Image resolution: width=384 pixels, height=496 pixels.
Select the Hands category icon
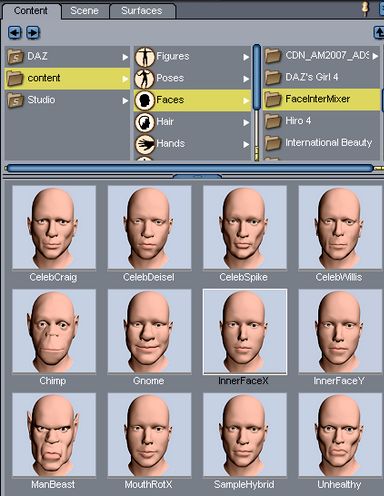pyautogui.click(x=144, y=144)
